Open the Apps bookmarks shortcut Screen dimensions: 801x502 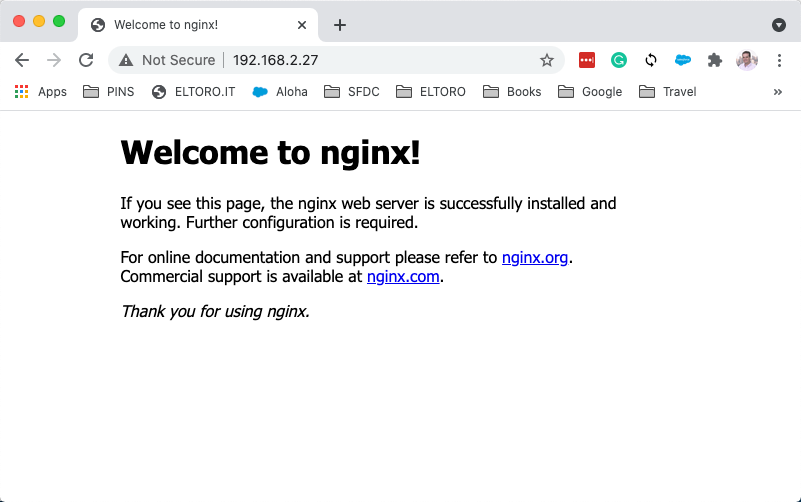point(41,92)
